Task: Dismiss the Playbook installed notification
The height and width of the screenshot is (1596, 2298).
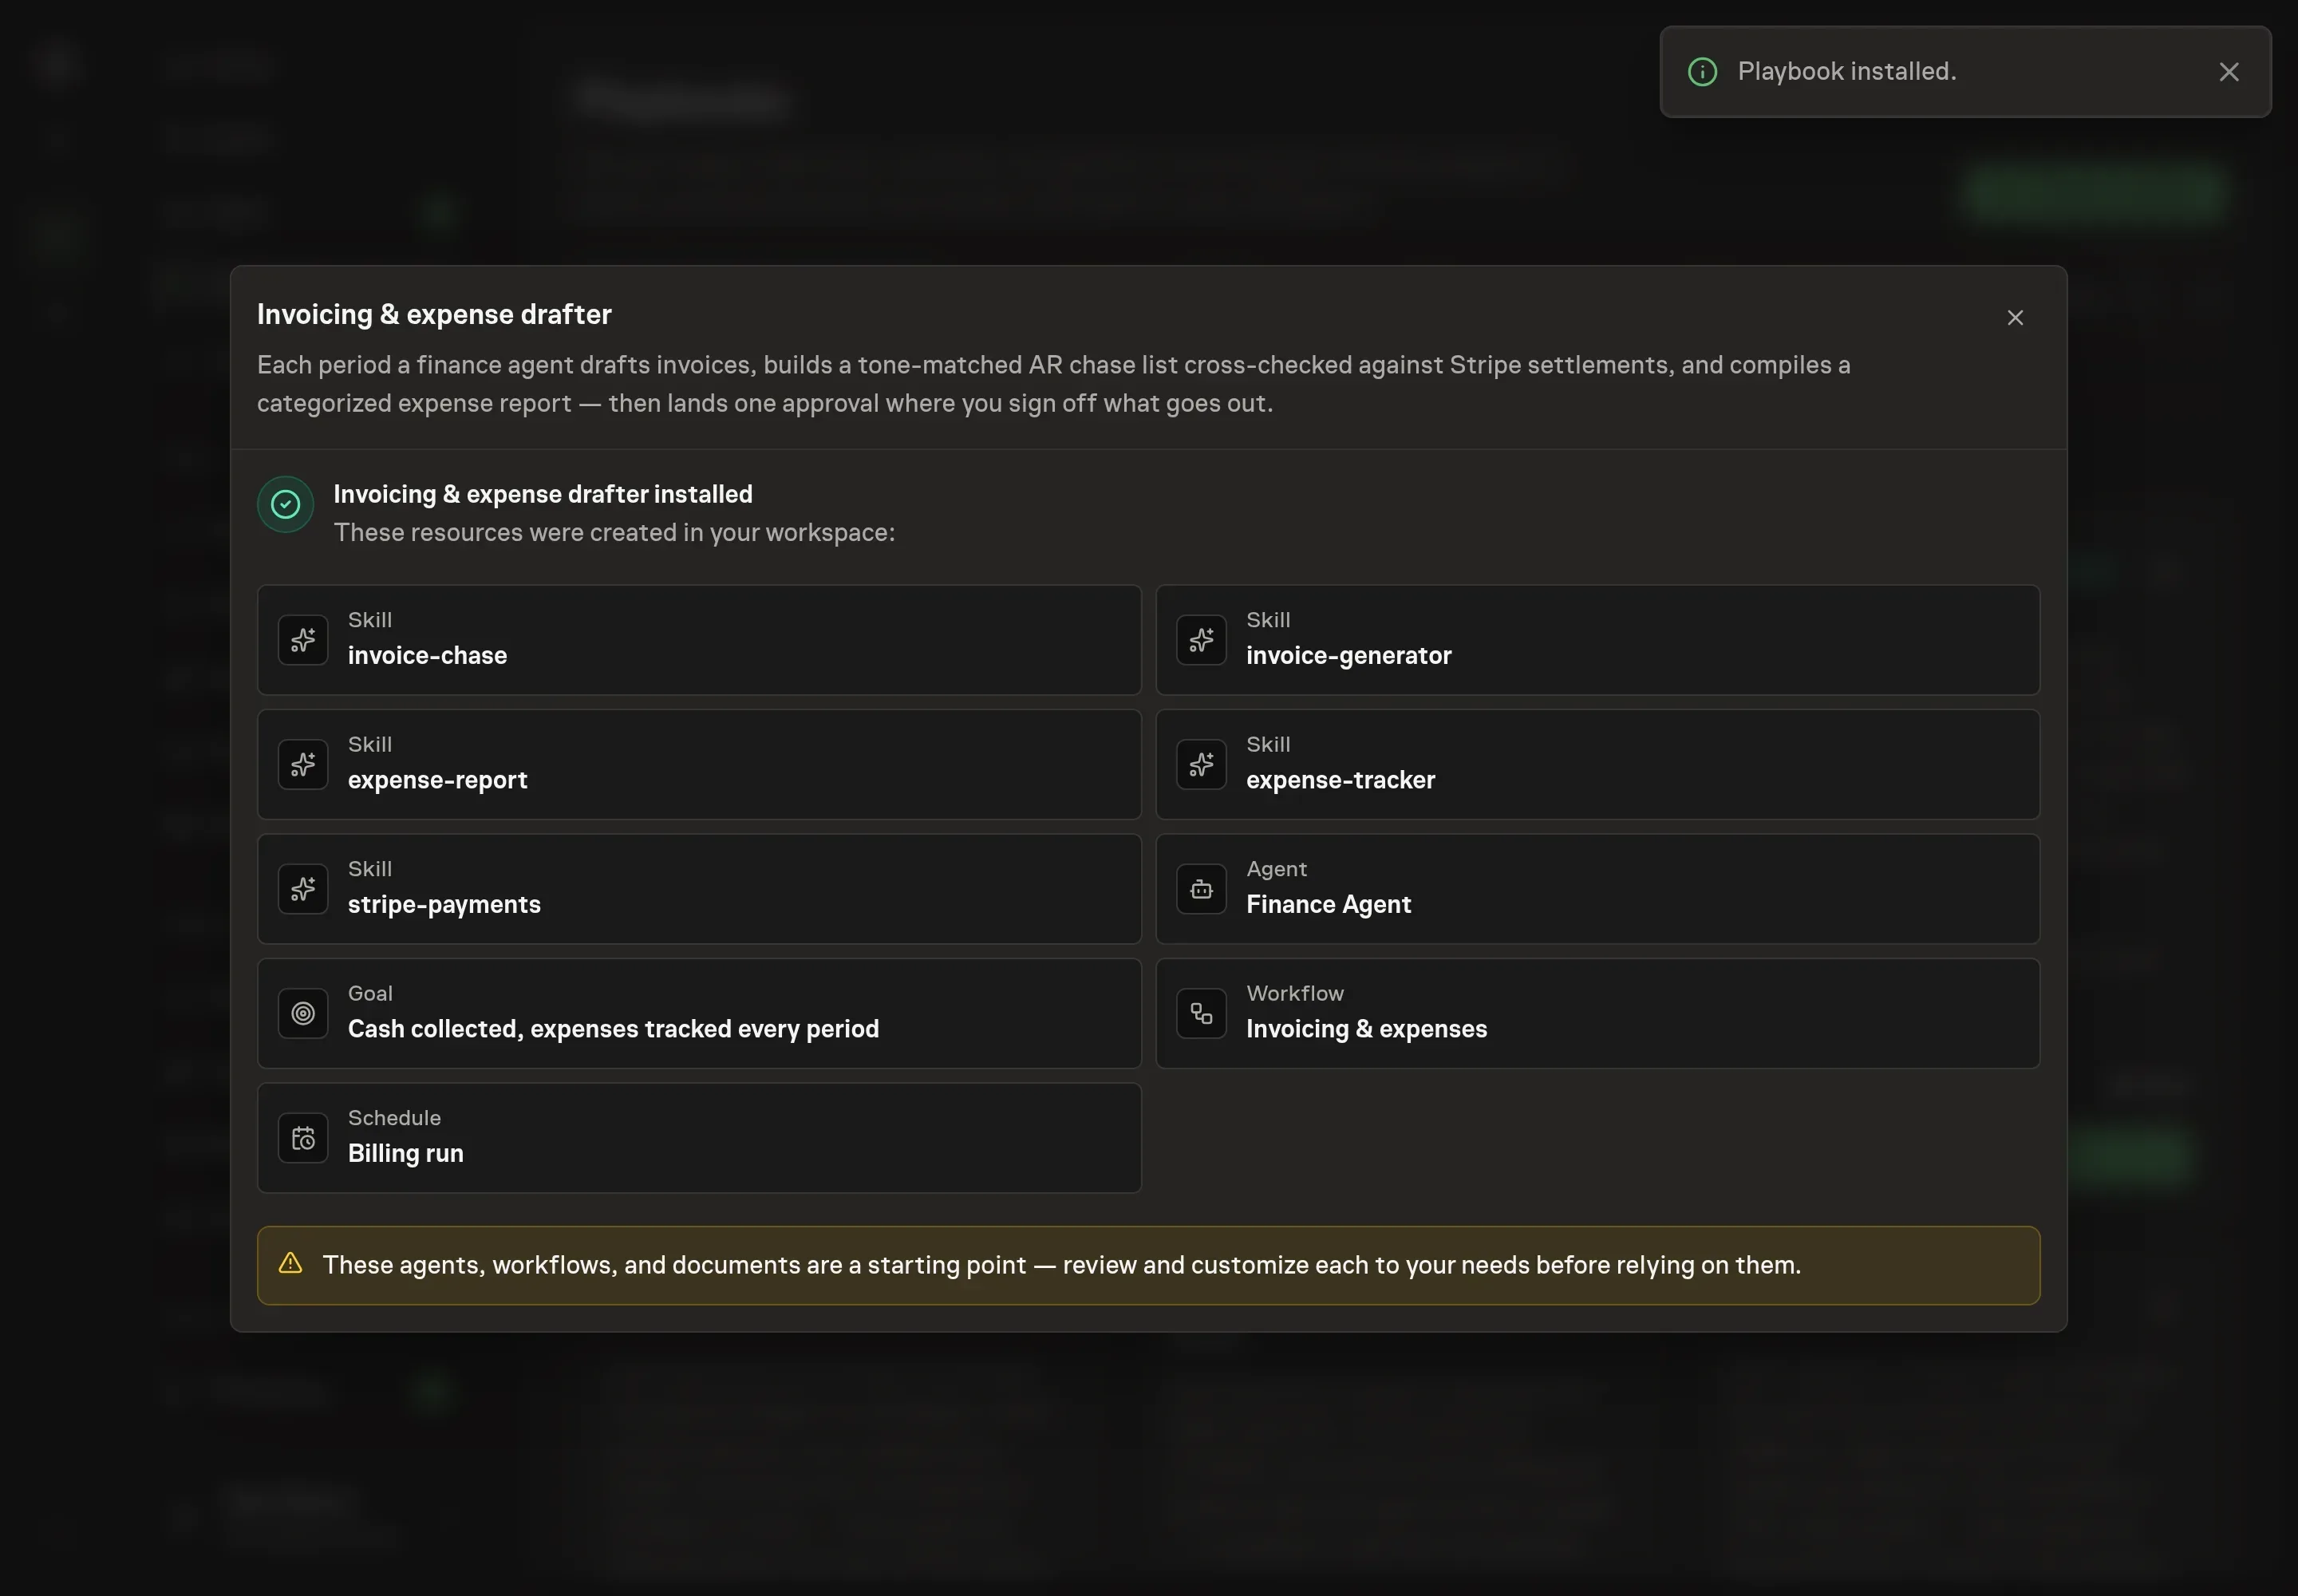Action: click(2229, 72)
